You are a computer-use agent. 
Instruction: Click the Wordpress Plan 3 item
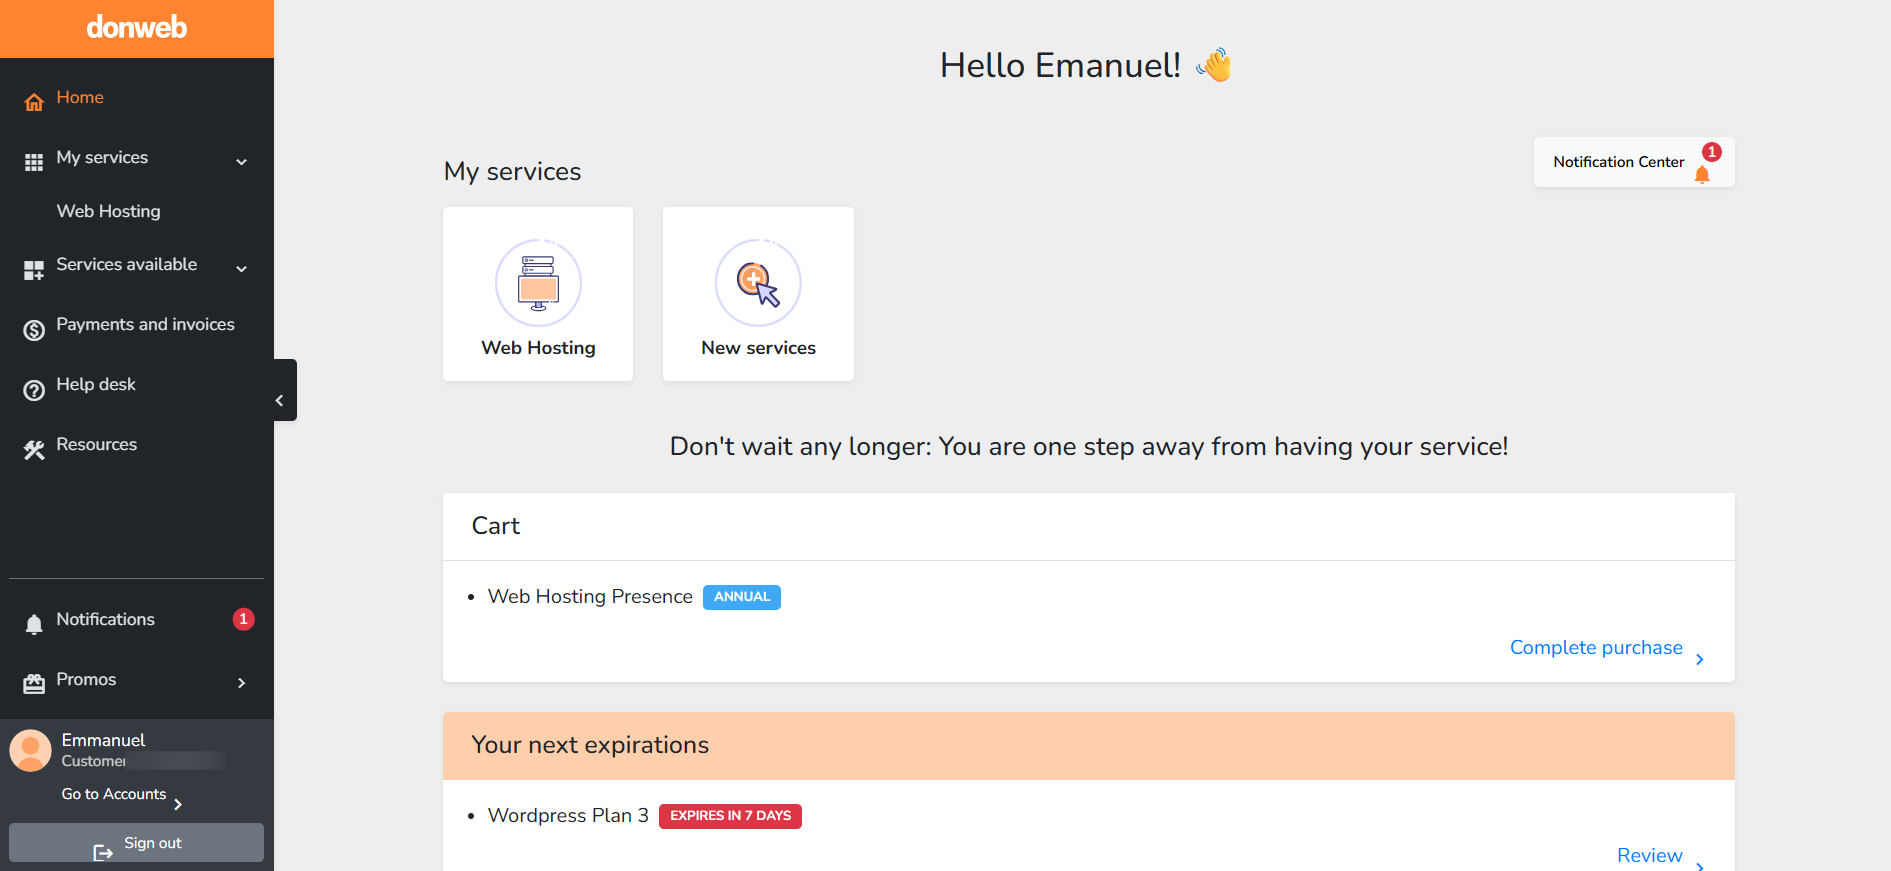pos(568,815)
